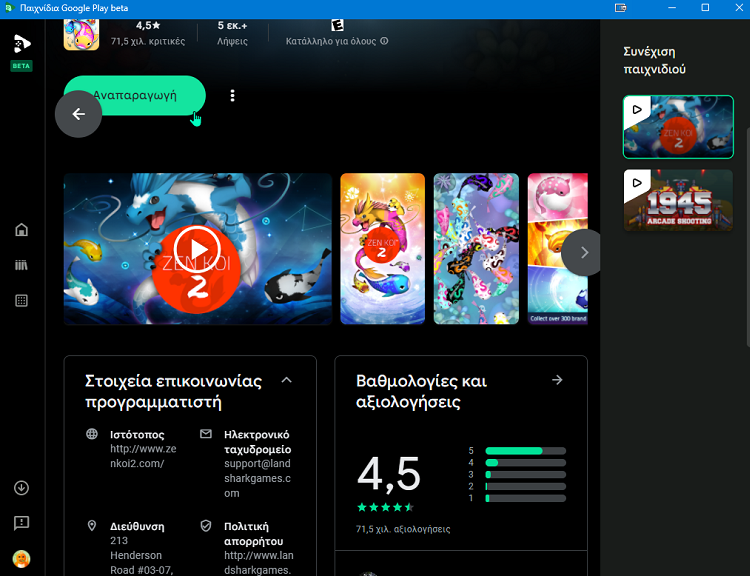
Task: Click the Συνέχιση παιχνιδιού heading
Action: [x=654, y=60]
